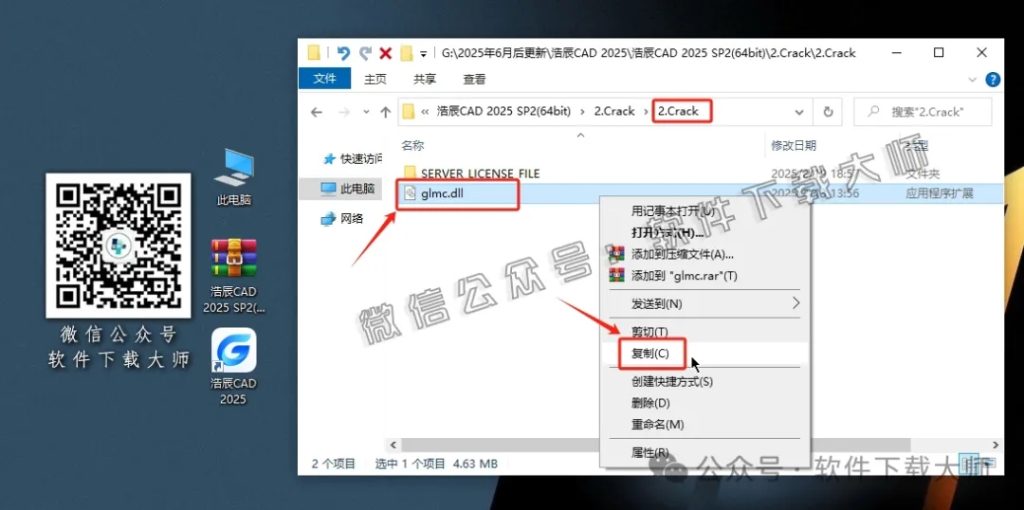This screenshot has height=510, width=1024.
Task: Show hidden breadcrumb path chevrons
Action: pos(425,112)
